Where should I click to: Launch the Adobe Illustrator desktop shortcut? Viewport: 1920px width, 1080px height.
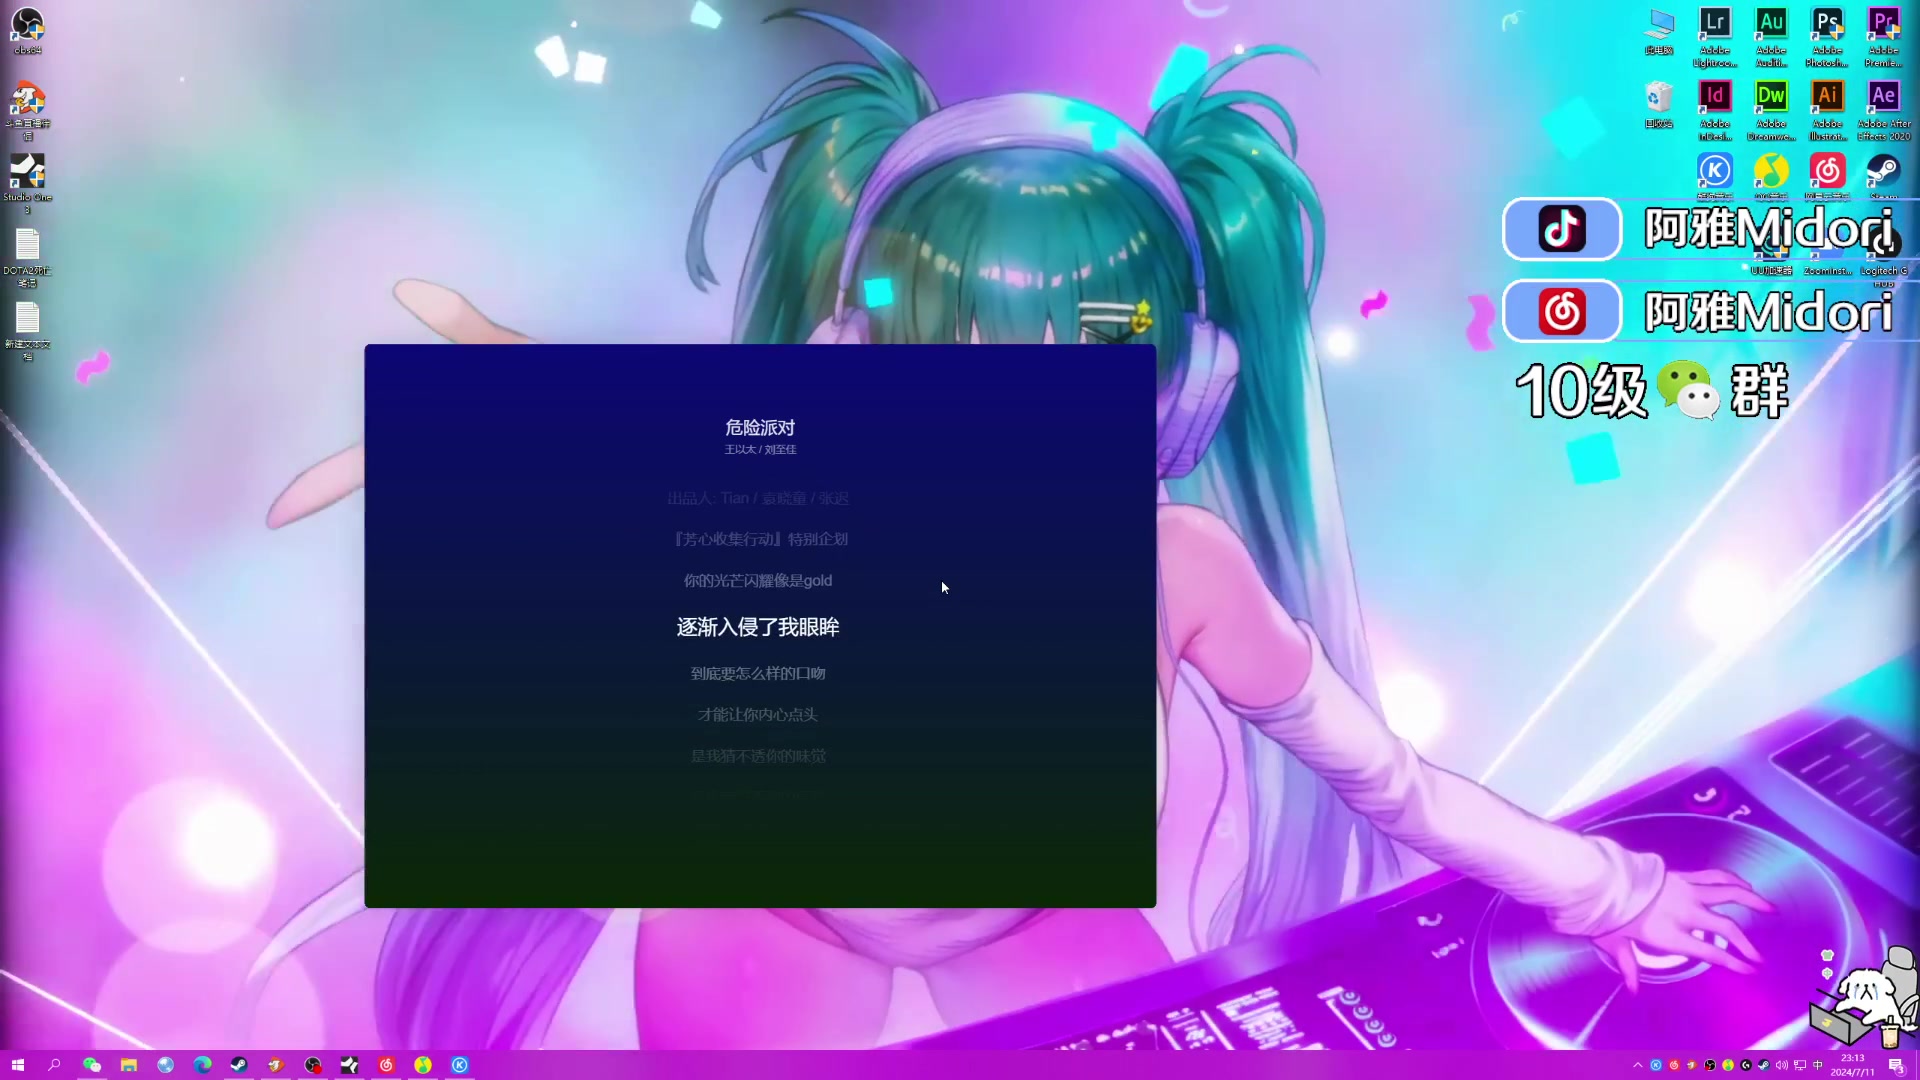[x=1827, y=111]
